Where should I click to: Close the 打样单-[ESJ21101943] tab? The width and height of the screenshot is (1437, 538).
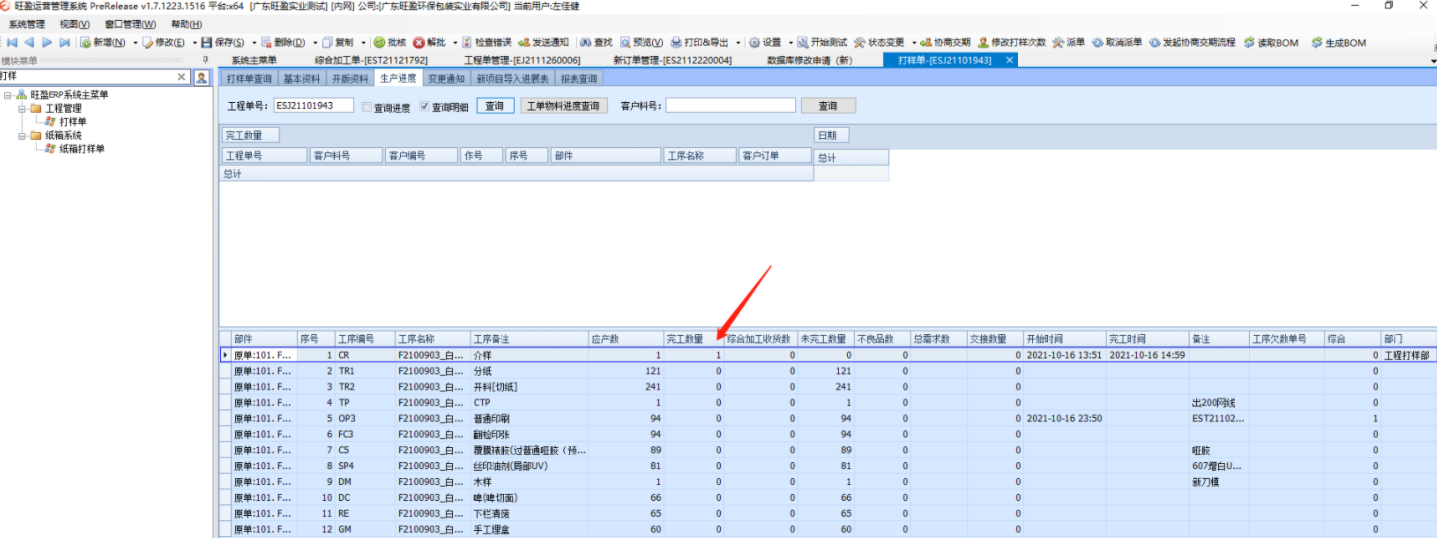(1010, 60)
